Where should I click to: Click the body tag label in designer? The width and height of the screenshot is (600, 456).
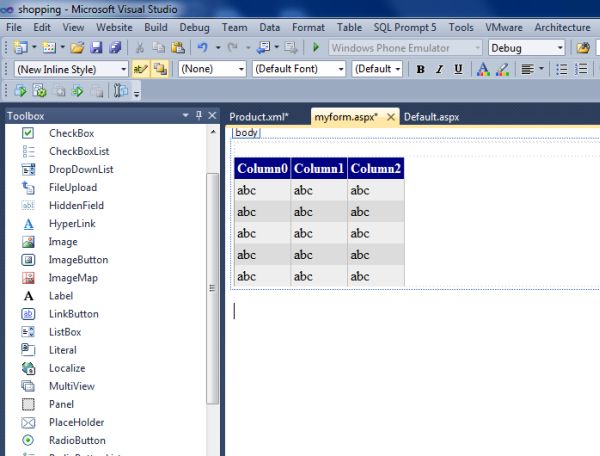pyautogui.click(x=246, y=132)
